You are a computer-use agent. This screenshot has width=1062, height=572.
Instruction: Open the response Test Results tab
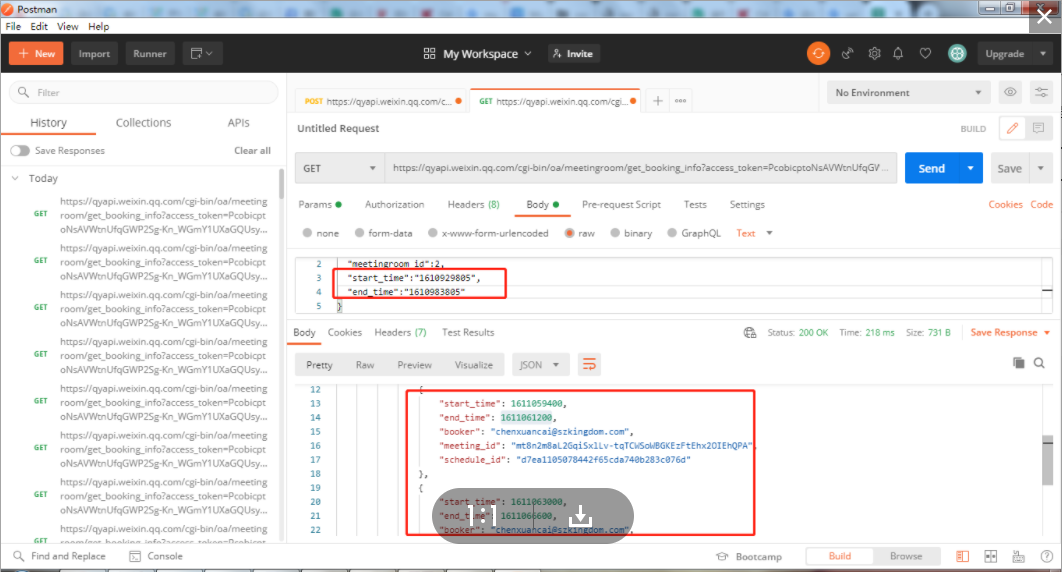point(468,332)
